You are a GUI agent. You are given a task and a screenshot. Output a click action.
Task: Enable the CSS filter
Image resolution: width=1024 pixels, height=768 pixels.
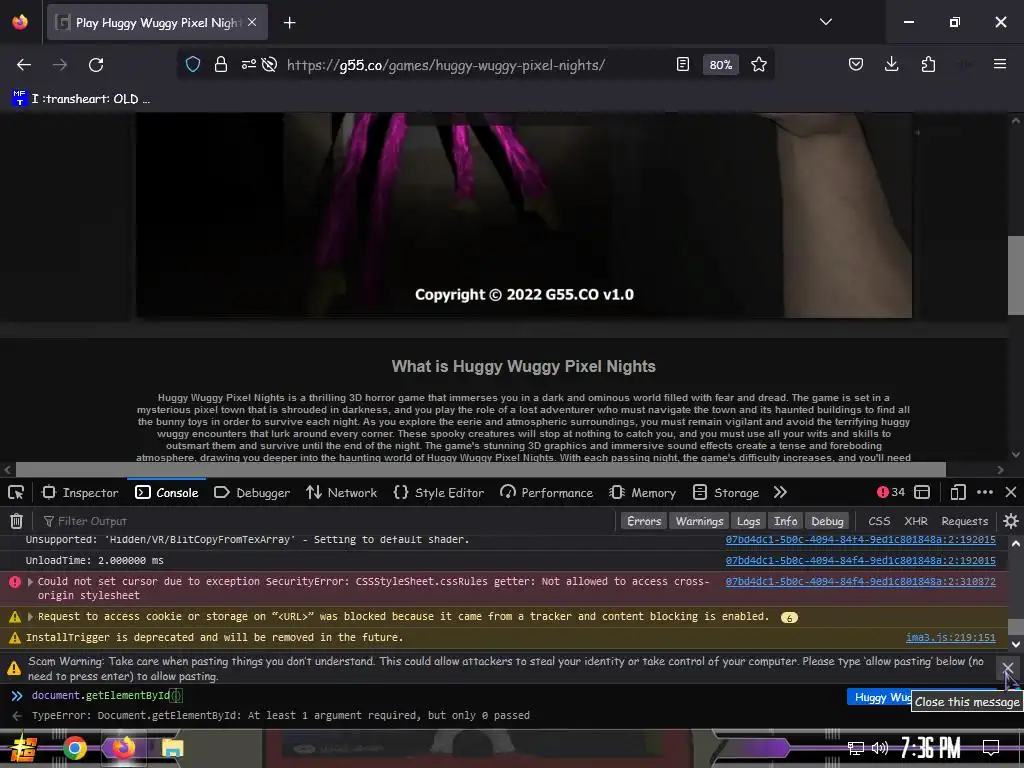tap(879, 521)
